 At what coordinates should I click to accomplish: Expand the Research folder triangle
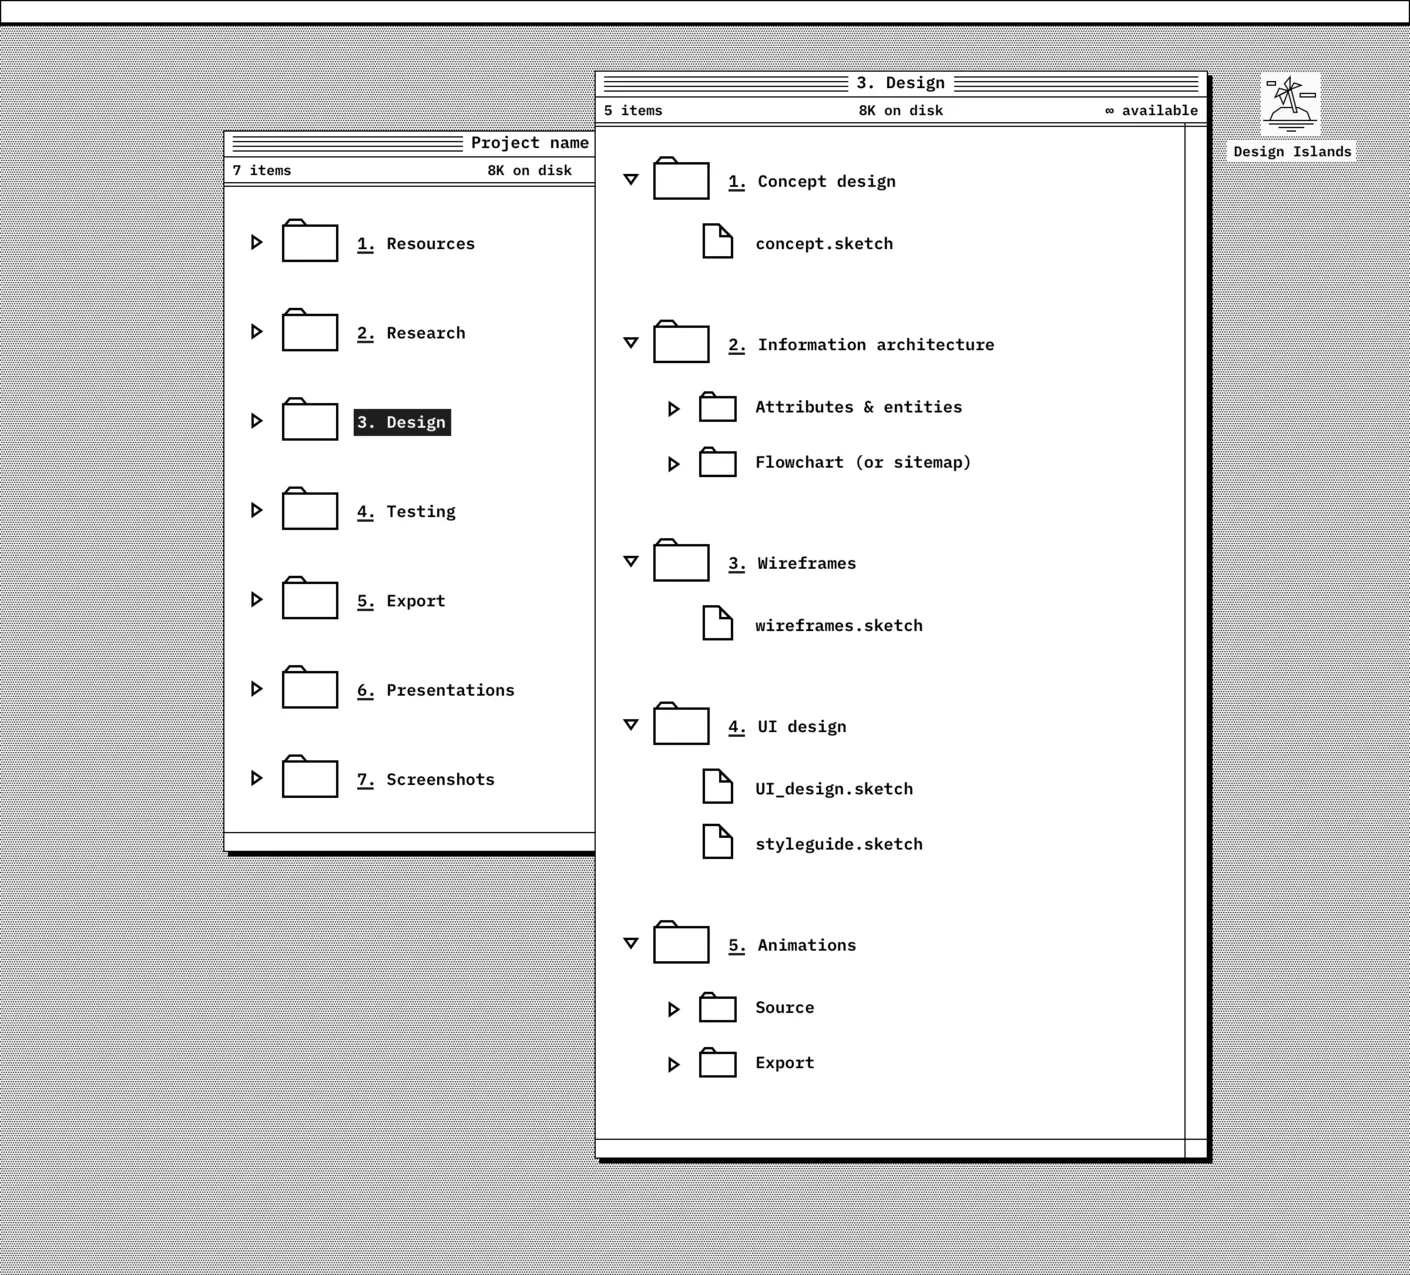click(x=257, y=332)
